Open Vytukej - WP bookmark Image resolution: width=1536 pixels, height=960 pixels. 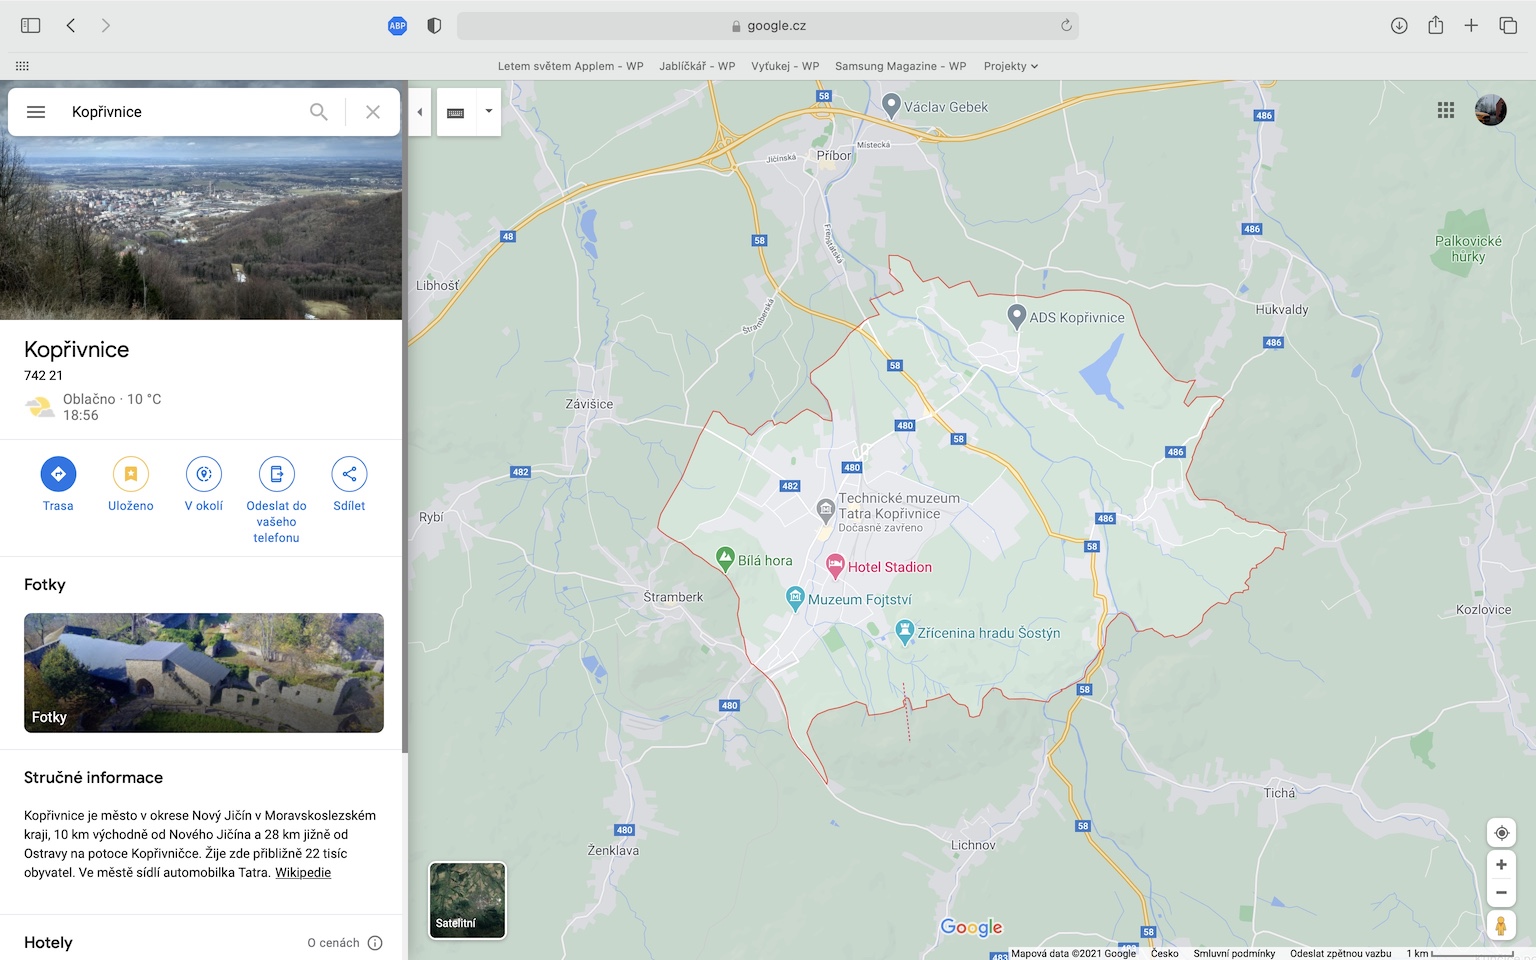tap(785, 66)
